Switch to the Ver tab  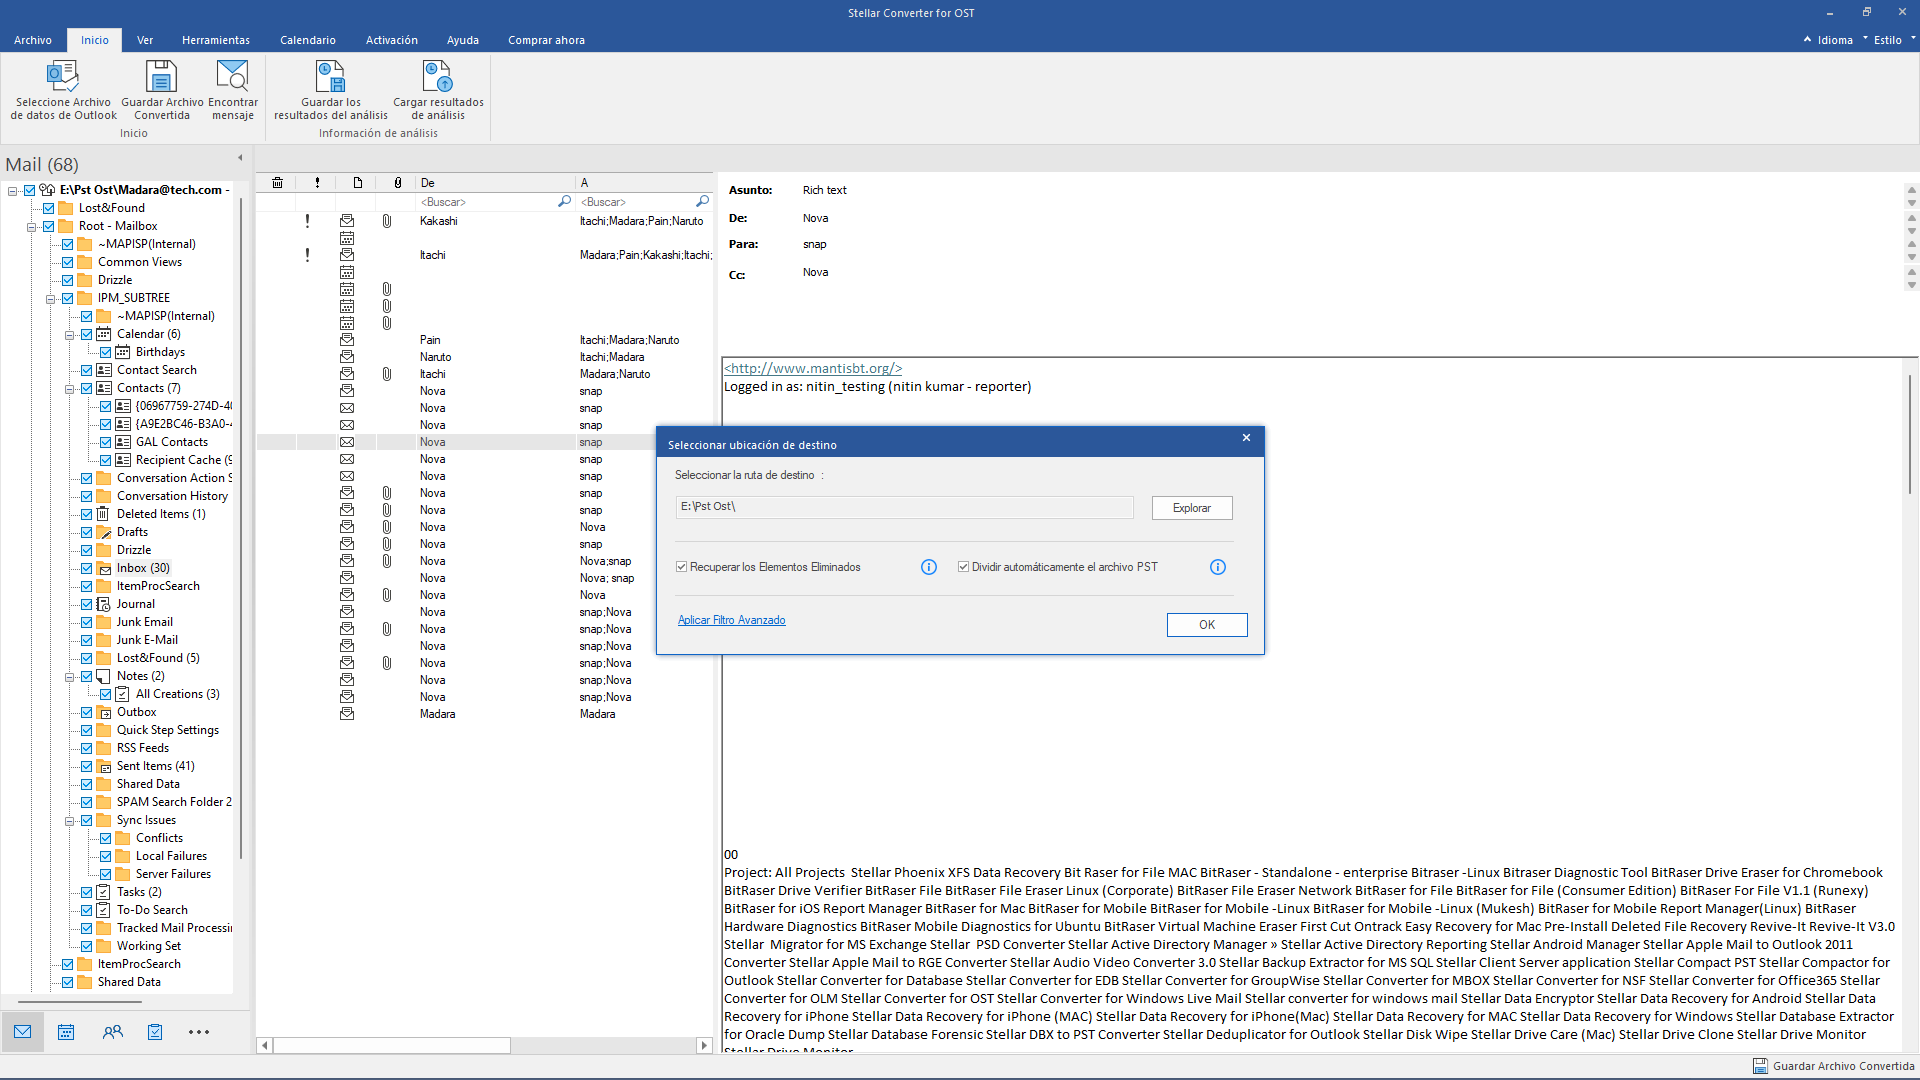[145, 40]
